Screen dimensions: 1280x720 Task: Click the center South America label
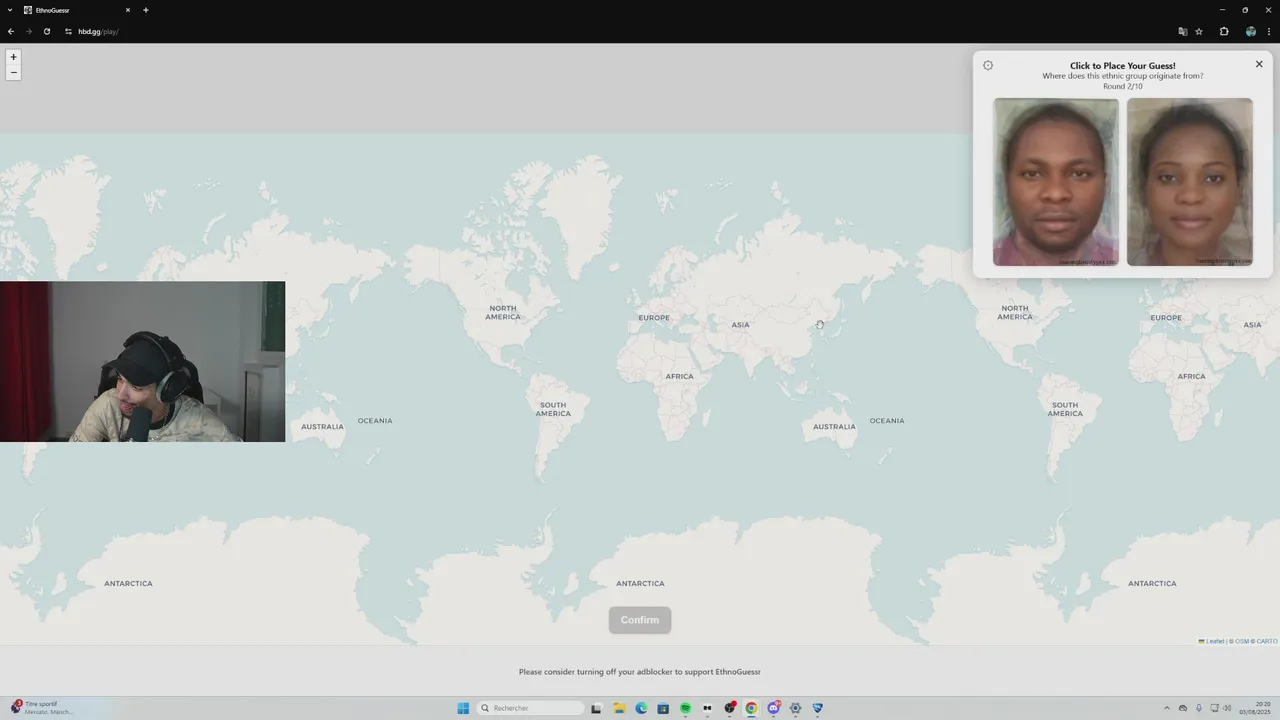coord(553,409)
